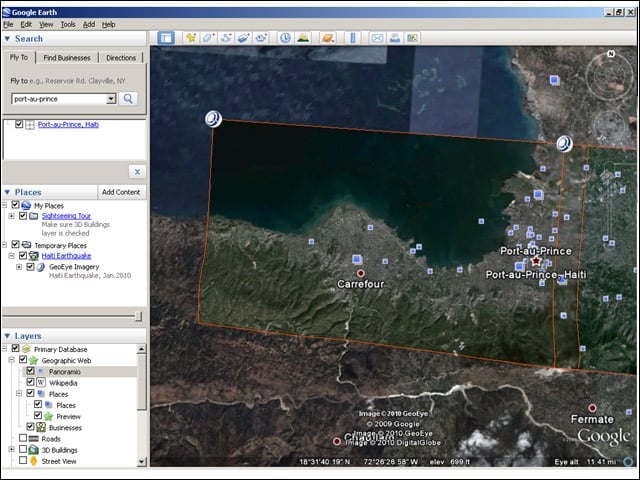Uncheck the GeoEye Imagery checkbox

(30, 267)
